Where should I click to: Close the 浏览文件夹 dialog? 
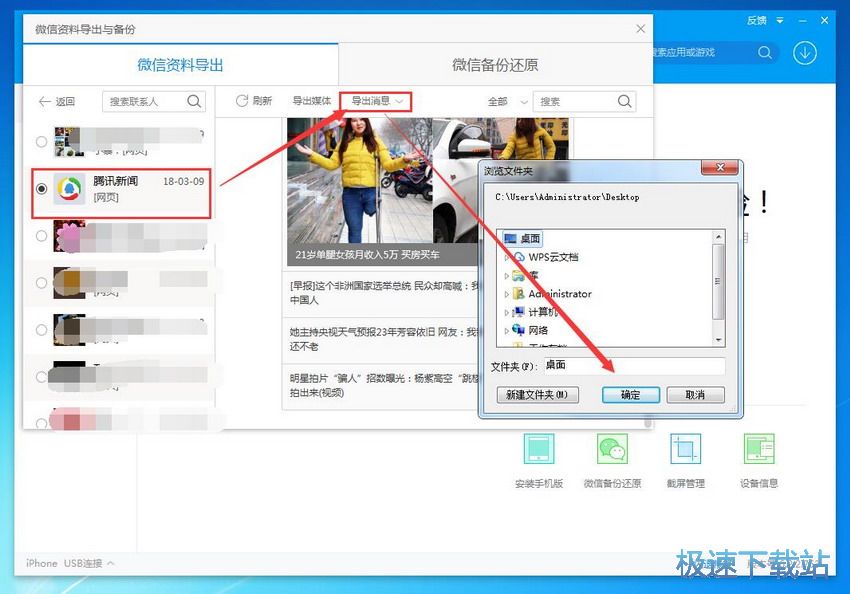pos(720,167)
